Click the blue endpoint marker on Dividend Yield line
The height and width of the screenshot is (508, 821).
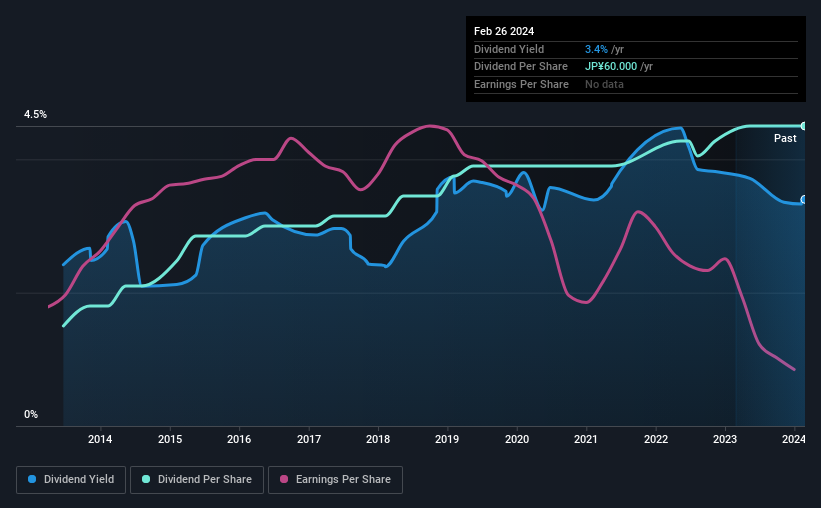click(804, 200)
